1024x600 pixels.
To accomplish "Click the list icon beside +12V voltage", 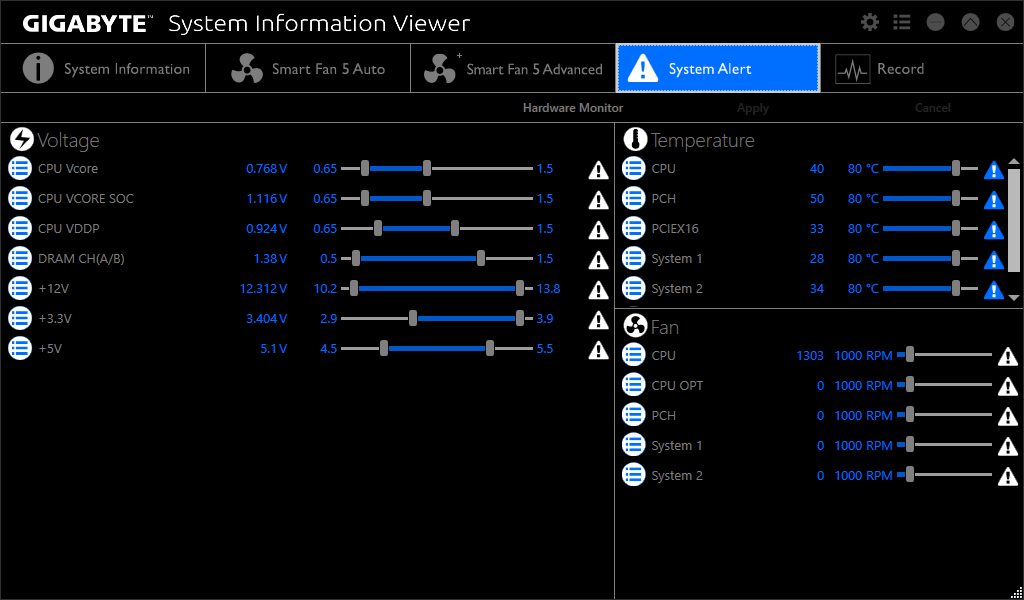I will pyautogui.click(x=20, y=289).
